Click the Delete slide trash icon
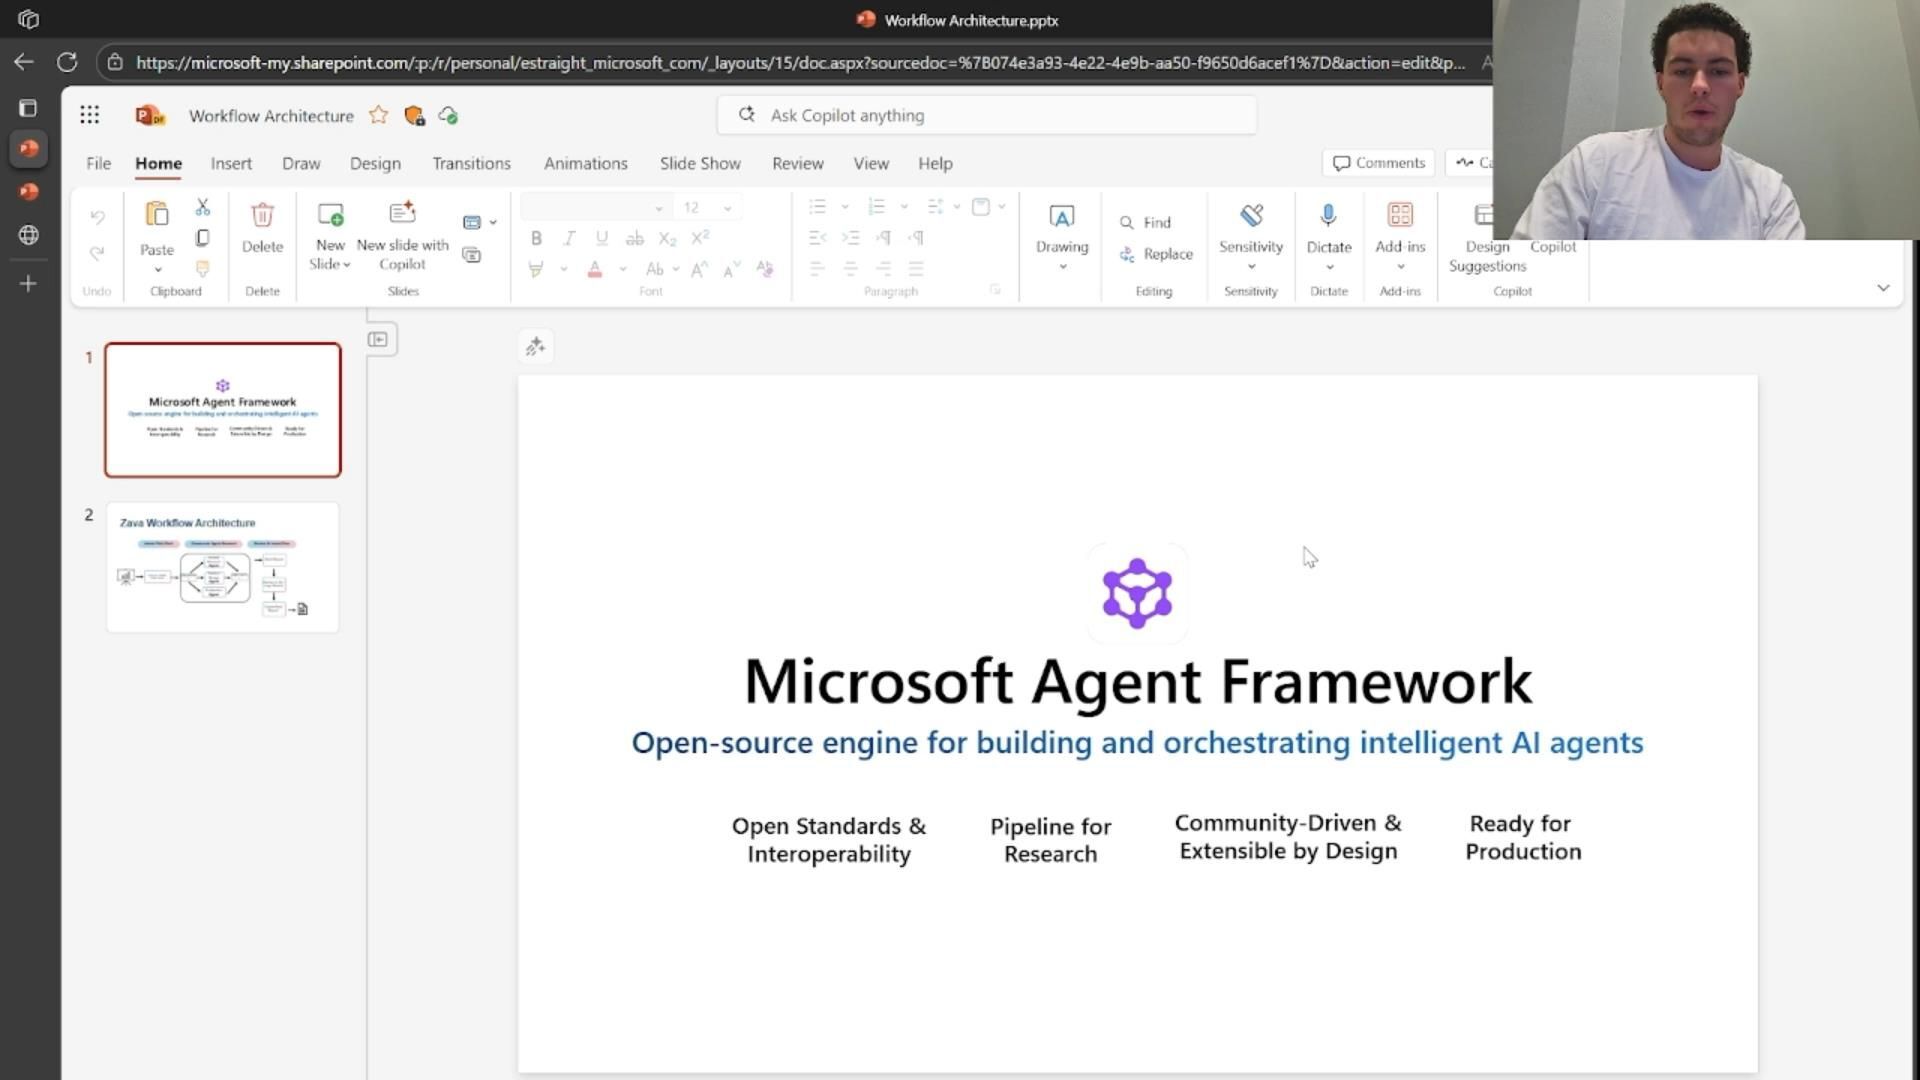Image resolution: width=1920 pixels, height=1080 pixels. coord(262,216)
